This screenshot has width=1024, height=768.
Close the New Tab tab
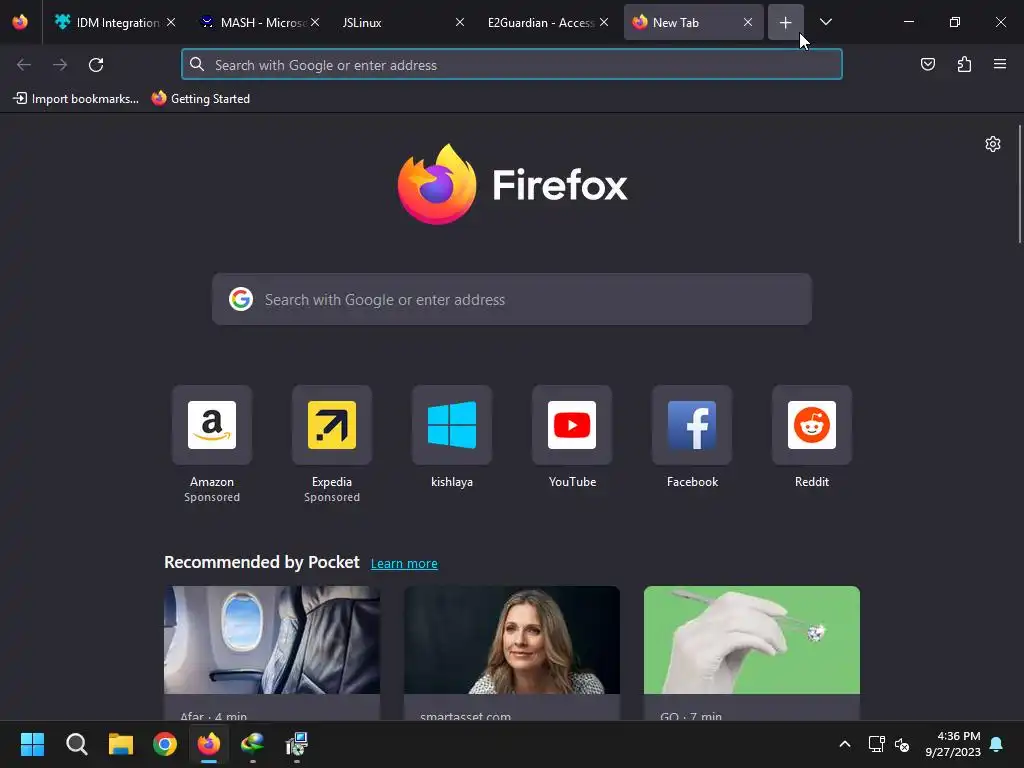pyautogui.click(x=748, y=22)
